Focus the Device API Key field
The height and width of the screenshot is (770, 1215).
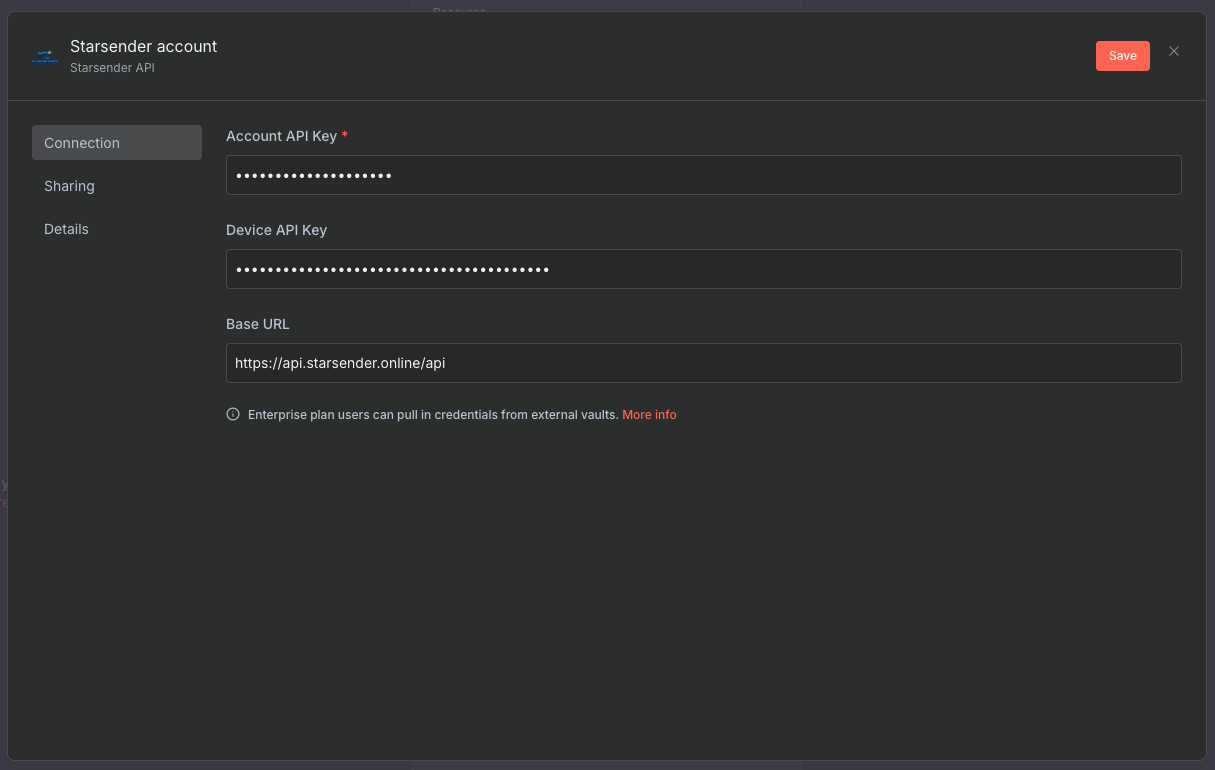point(704,269)
